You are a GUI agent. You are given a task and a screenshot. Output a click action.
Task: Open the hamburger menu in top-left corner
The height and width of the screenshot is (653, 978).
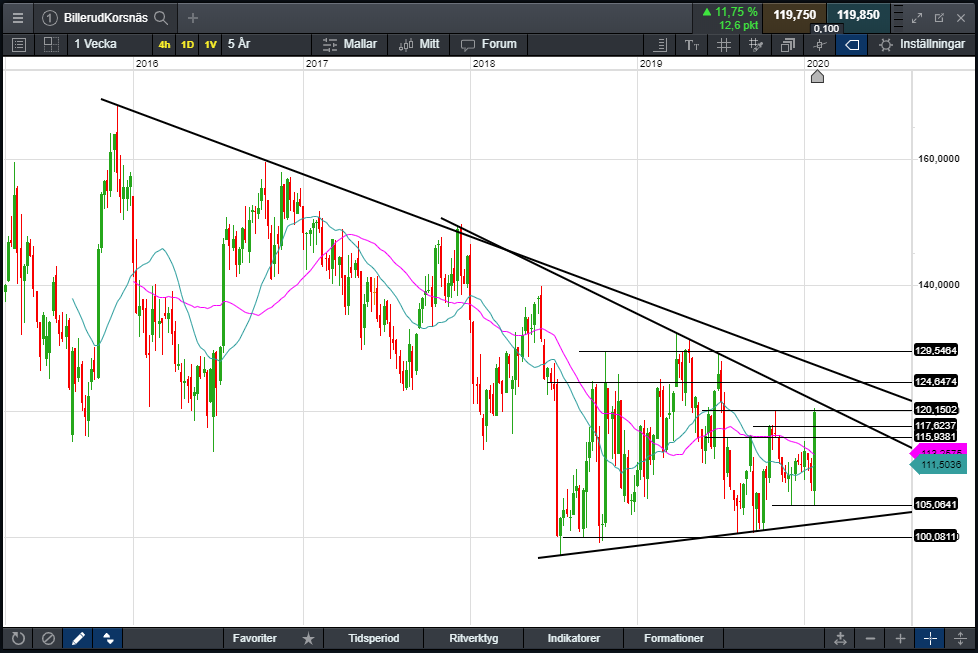click(17, 17)
